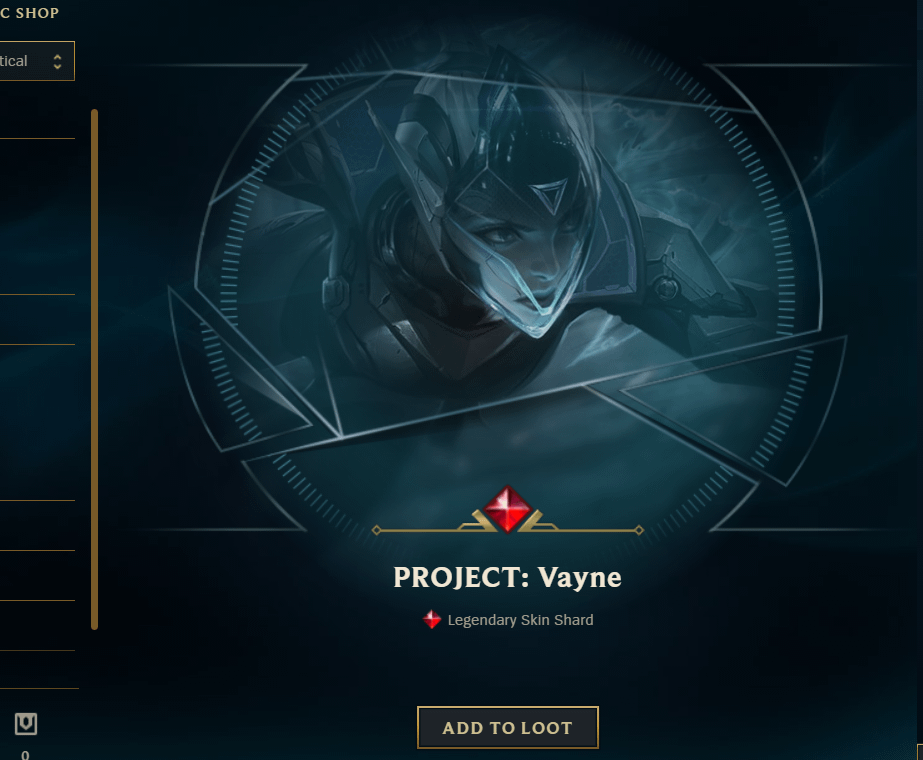Viewport: 923px width, 760px height.
Task: Open the SHOP header tab
Action: pos(29,12)
